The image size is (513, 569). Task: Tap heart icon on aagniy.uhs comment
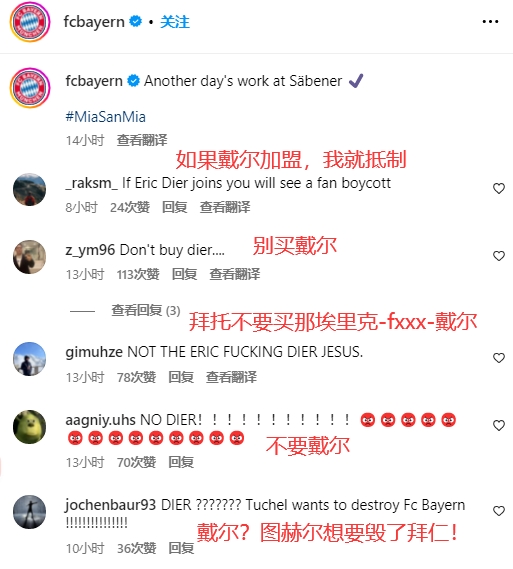[x=499, y=425]
